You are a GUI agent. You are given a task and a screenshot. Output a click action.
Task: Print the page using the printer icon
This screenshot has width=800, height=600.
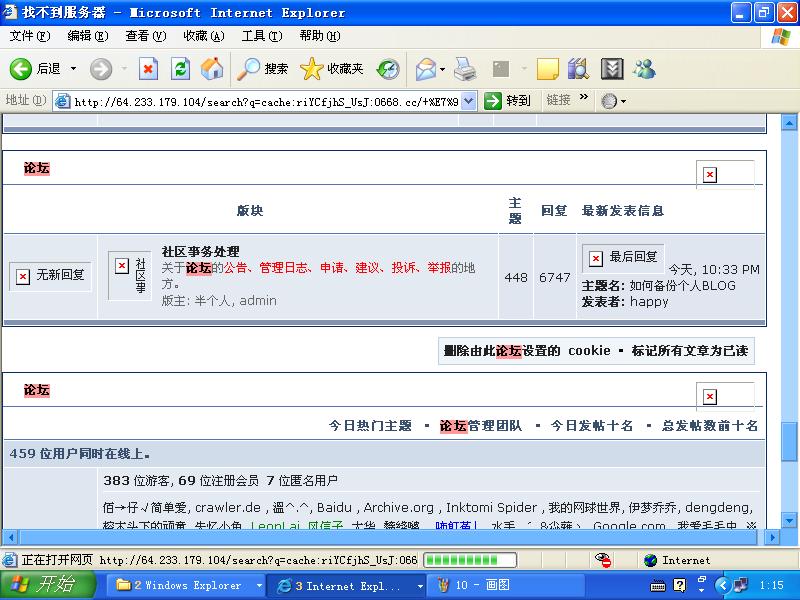coord(465,69)
